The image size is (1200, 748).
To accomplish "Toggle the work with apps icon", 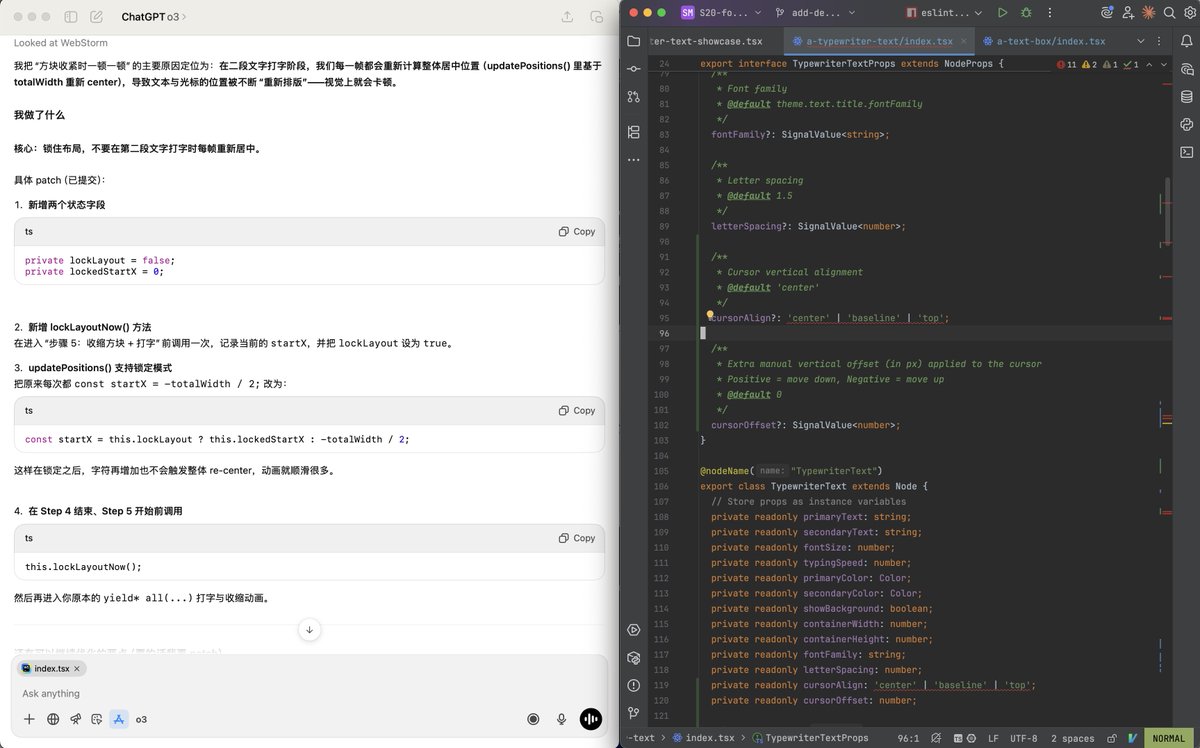I will pos(119,719).
